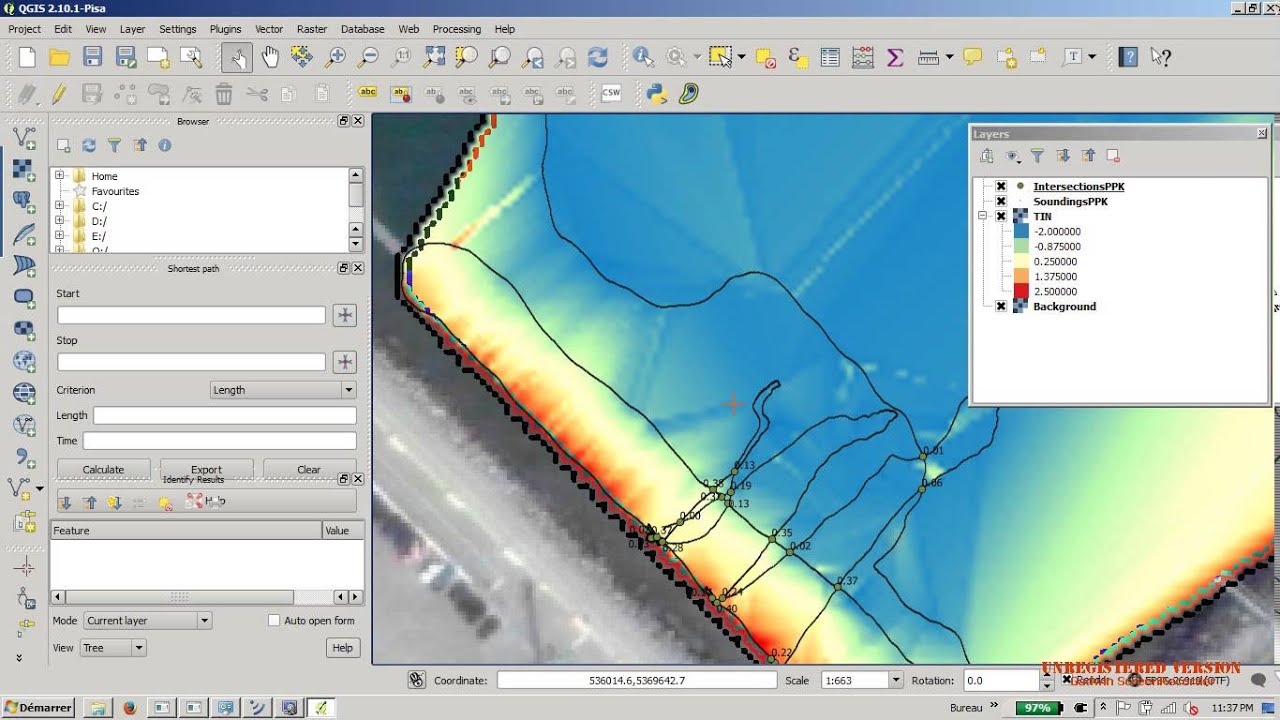Screen dimensions: 1280x720
Task: Open the Scale dropdown
Action: 895,680
